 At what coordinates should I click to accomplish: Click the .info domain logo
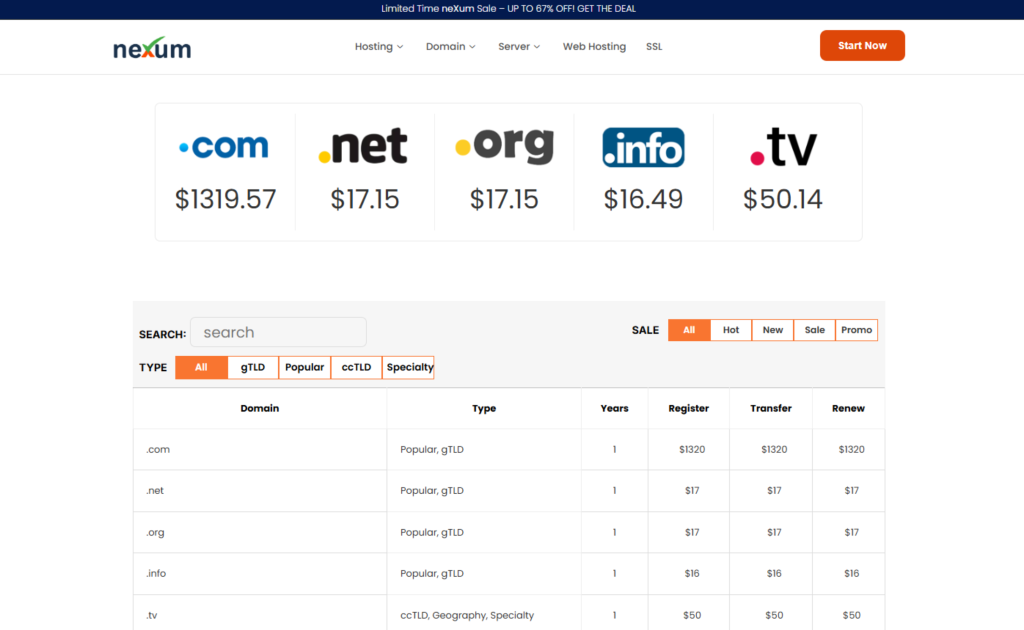click(643, 147)
